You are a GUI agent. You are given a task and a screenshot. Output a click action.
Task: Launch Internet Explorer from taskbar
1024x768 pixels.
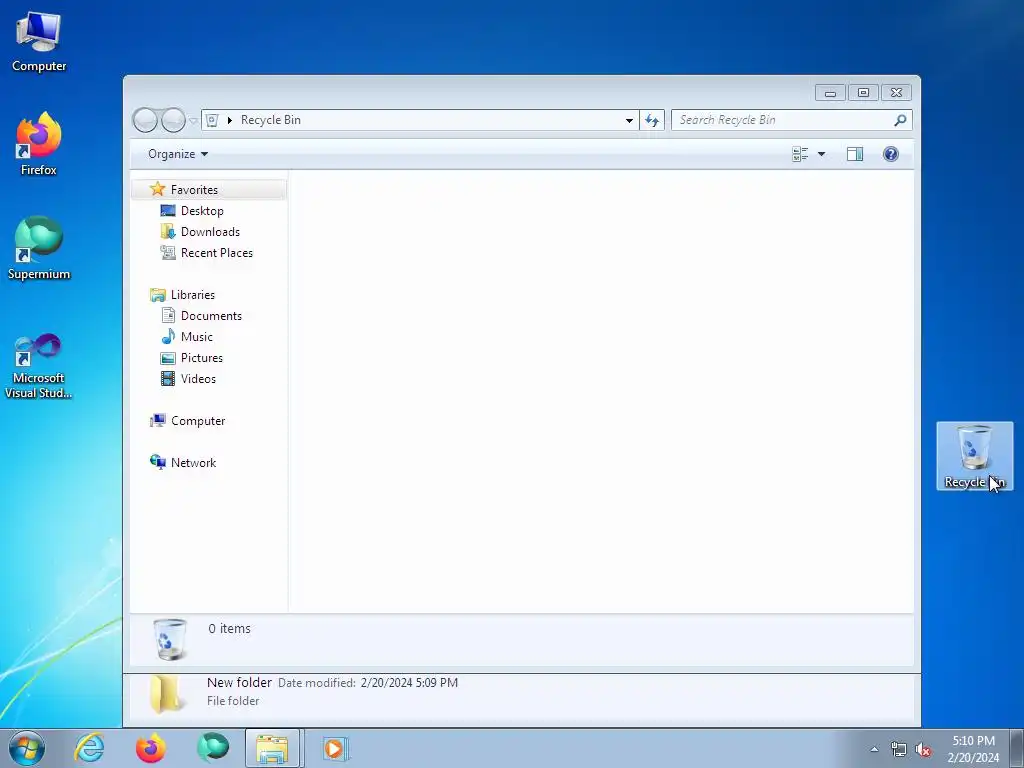(x=89, y=748)
